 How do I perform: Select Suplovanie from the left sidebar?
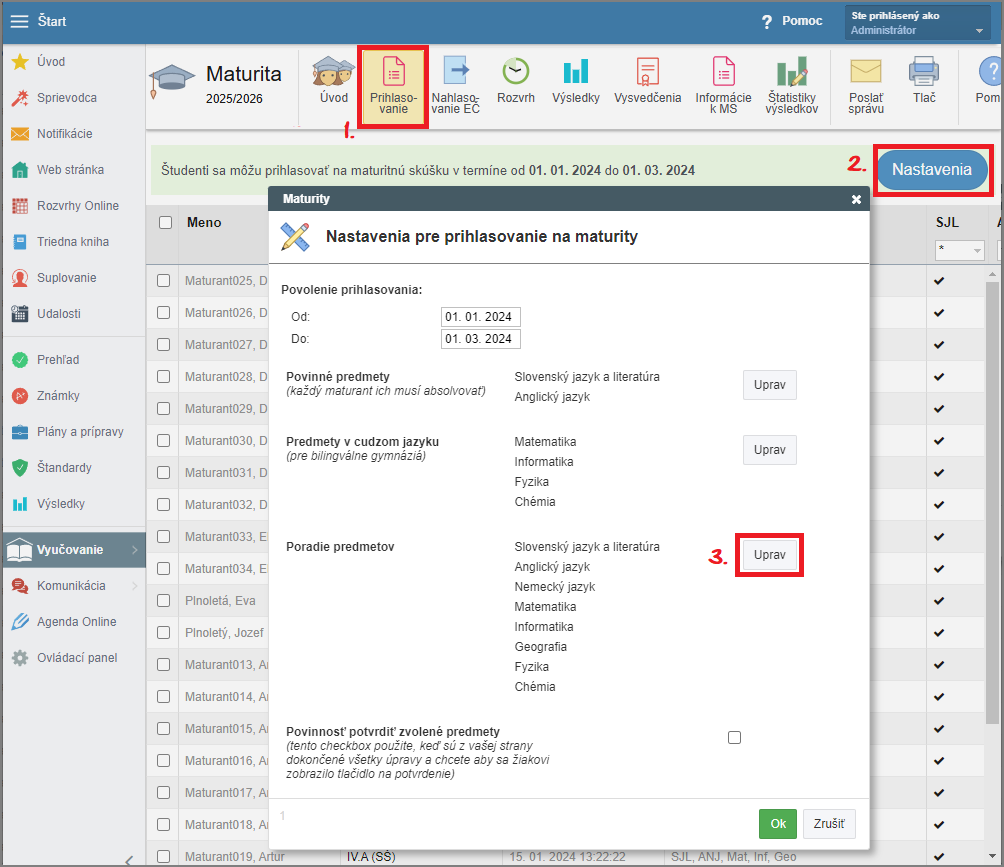coord(67,278)
